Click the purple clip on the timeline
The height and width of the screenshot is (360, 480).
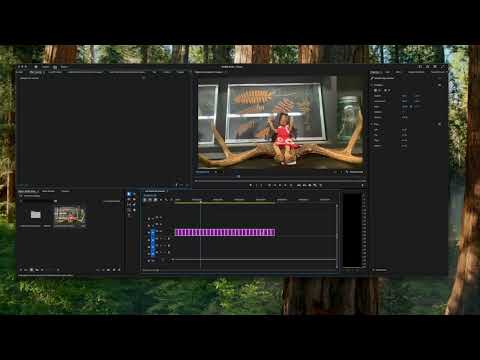pyautogui.click(x=225, y=232)
